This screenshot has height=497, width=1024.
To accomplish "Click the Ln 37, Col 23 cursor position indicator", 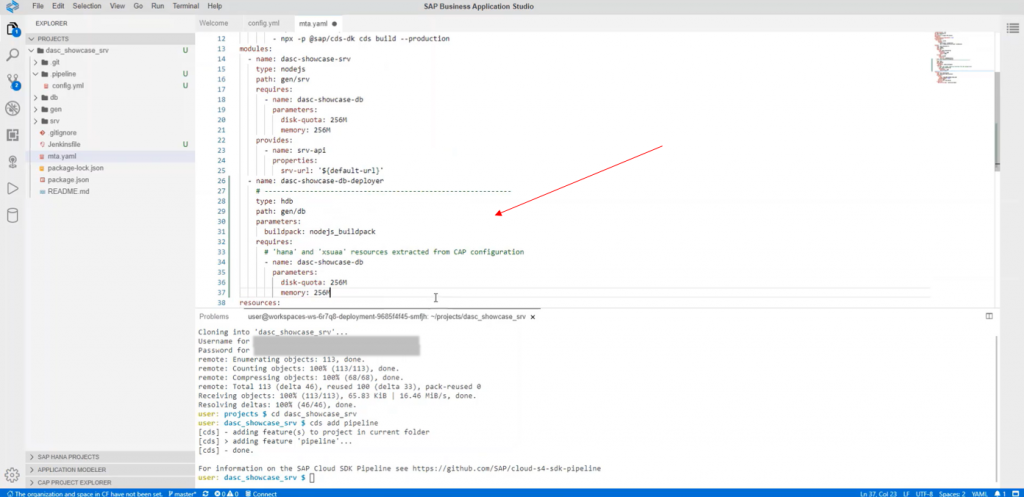I will [879, 494].
